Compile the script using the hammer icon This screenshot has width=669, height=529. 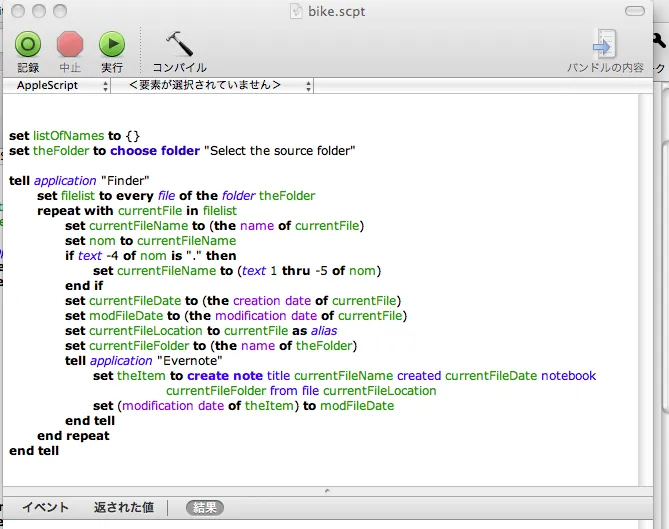pyautogui.click(x=179, y=45)
